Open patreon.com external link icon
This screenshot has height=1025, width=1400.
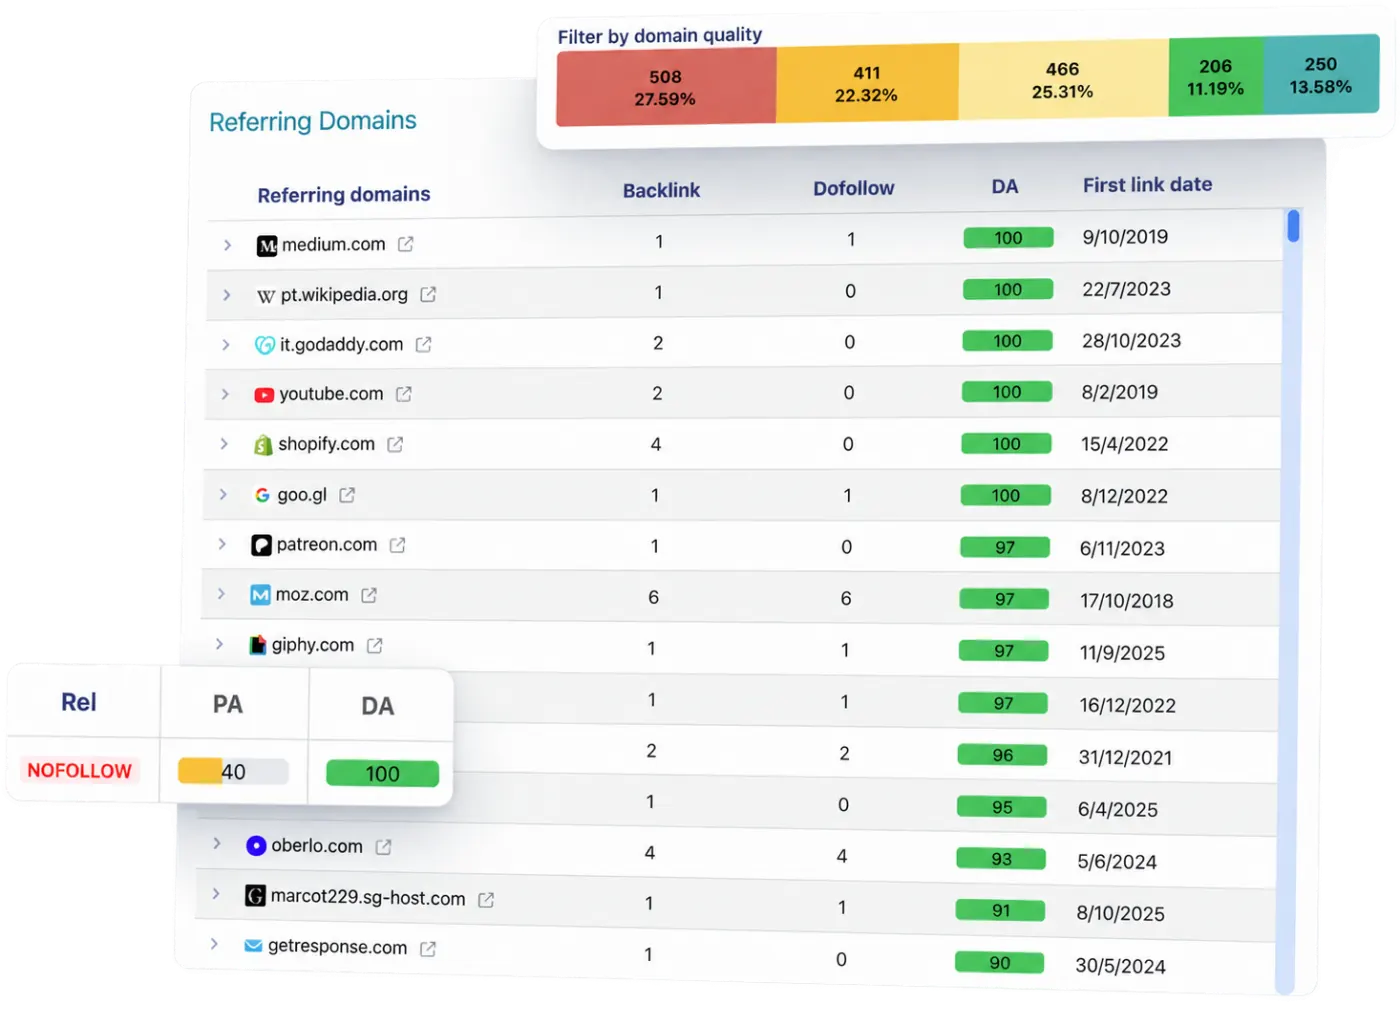point(397,545)
